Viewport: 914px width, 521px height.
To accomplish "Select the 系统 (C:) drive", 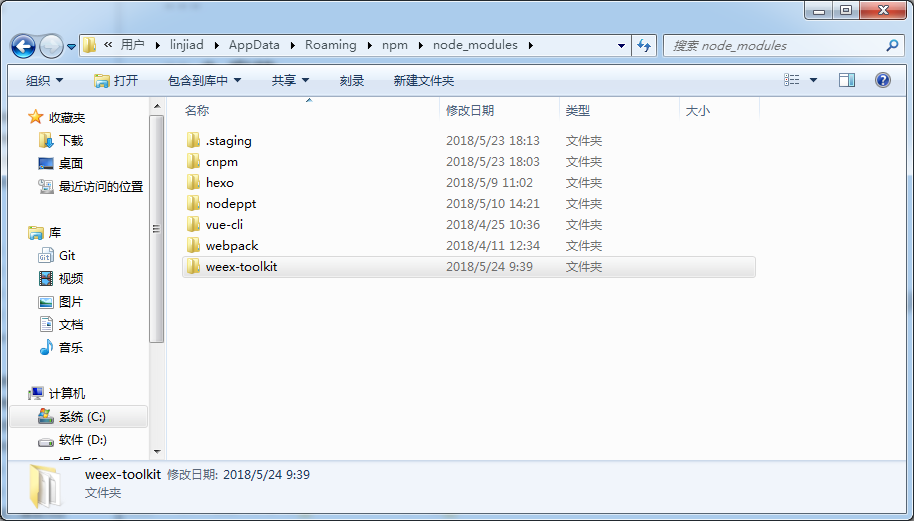I will point(79,417).
